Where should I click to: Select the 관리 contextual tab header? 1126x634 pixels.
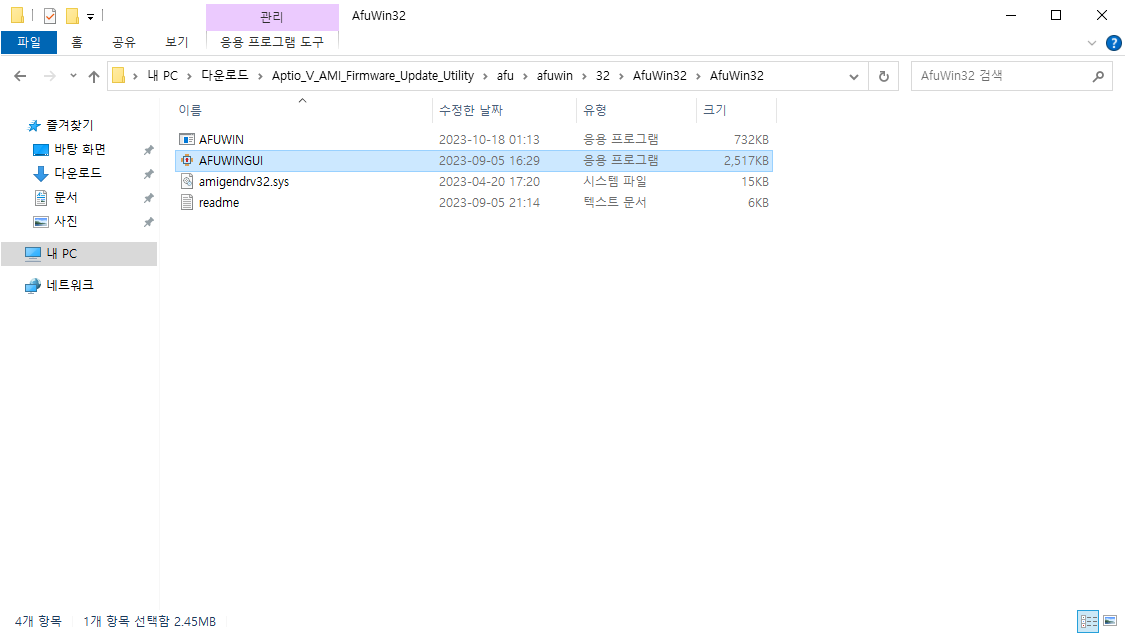tap(272, 17)
